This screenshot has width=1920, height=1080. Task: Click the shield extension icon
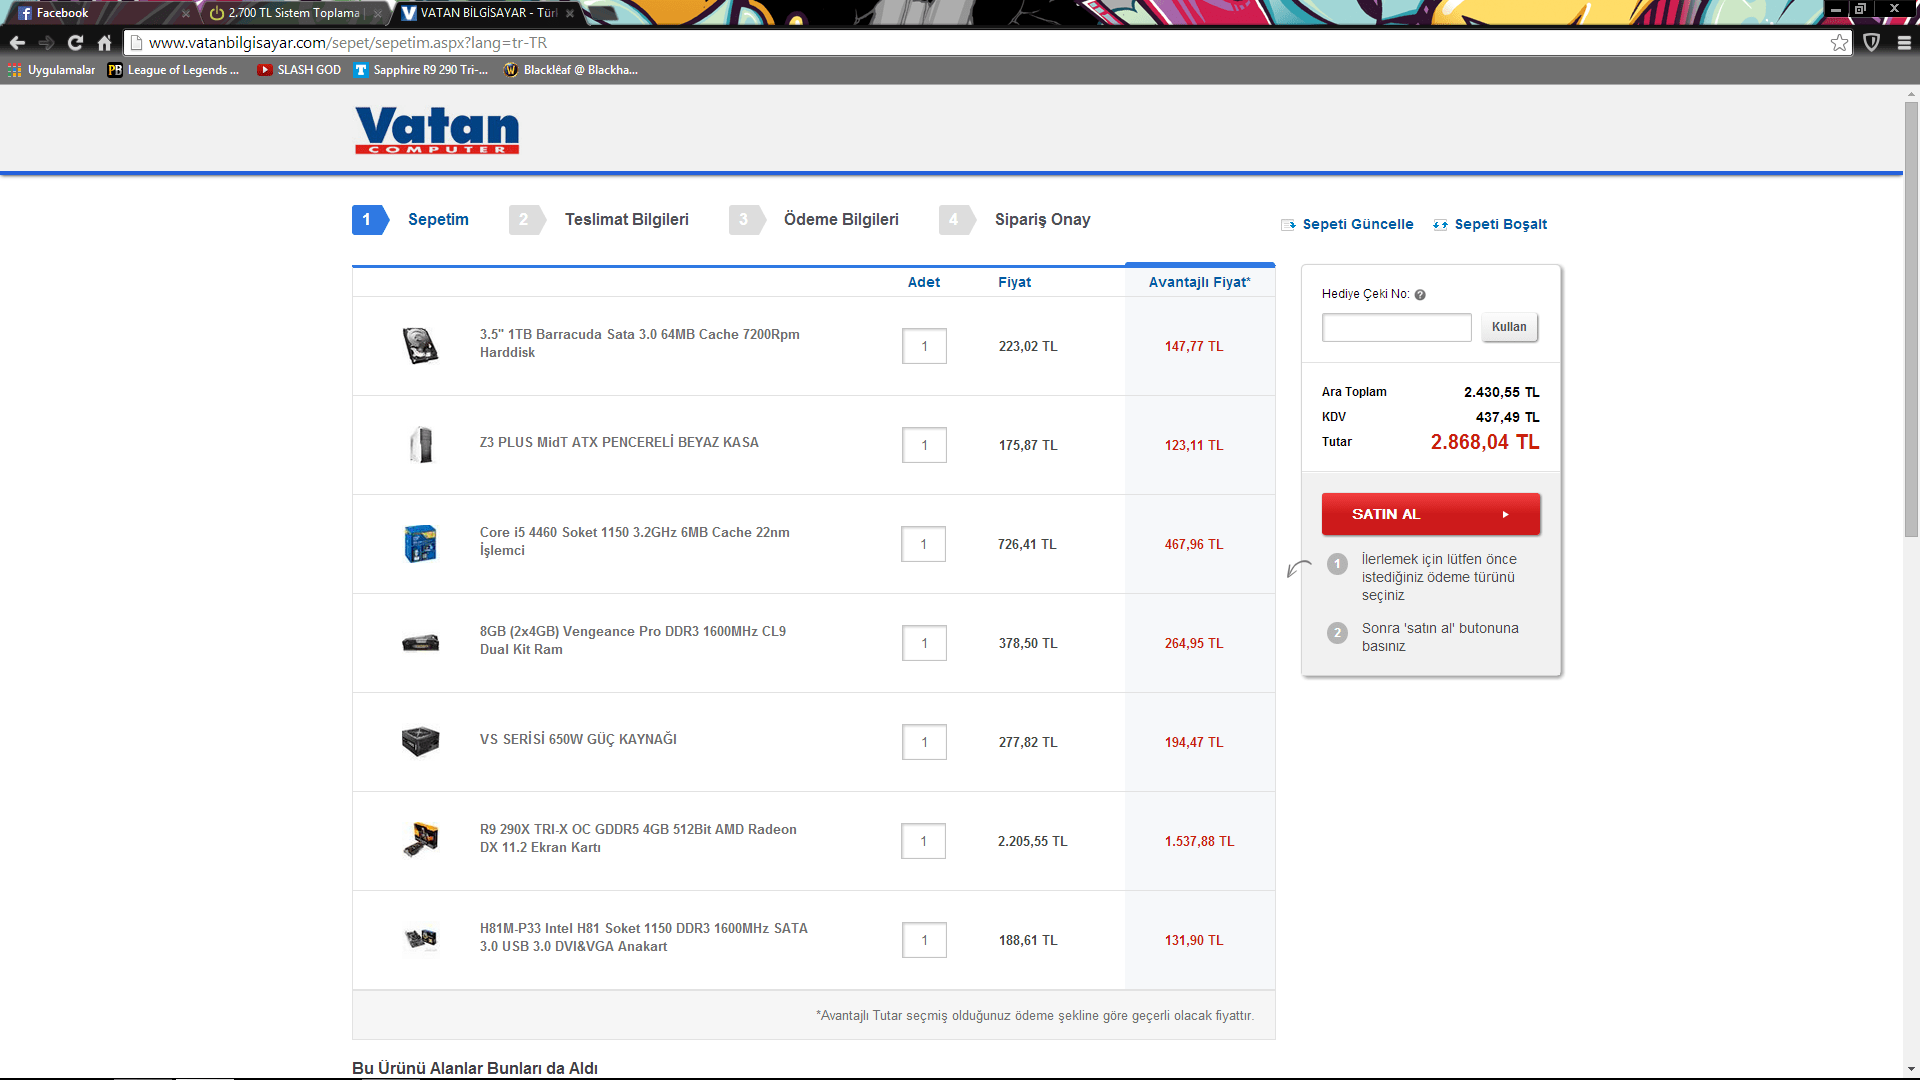coord(1872,43)
